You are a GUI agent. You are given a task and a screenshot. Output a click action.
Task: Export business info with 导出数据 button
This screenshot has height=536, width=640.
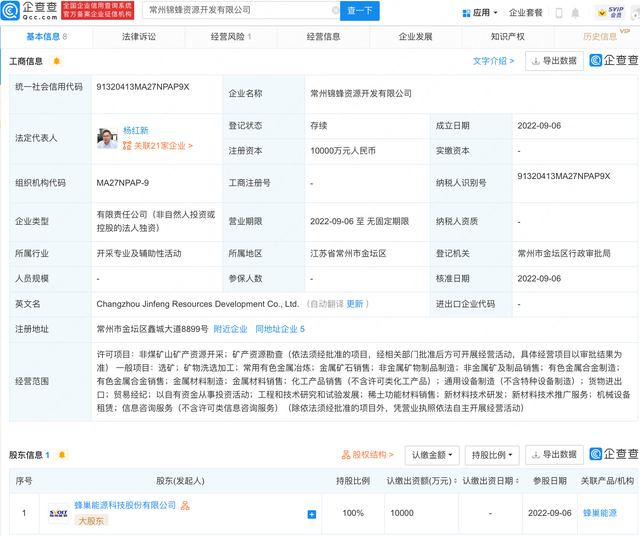click(554, 61)
